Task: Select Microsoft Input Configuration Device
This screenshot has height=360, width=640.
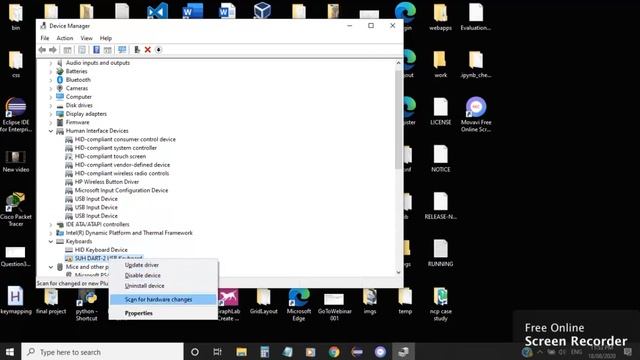Action: 121,191
